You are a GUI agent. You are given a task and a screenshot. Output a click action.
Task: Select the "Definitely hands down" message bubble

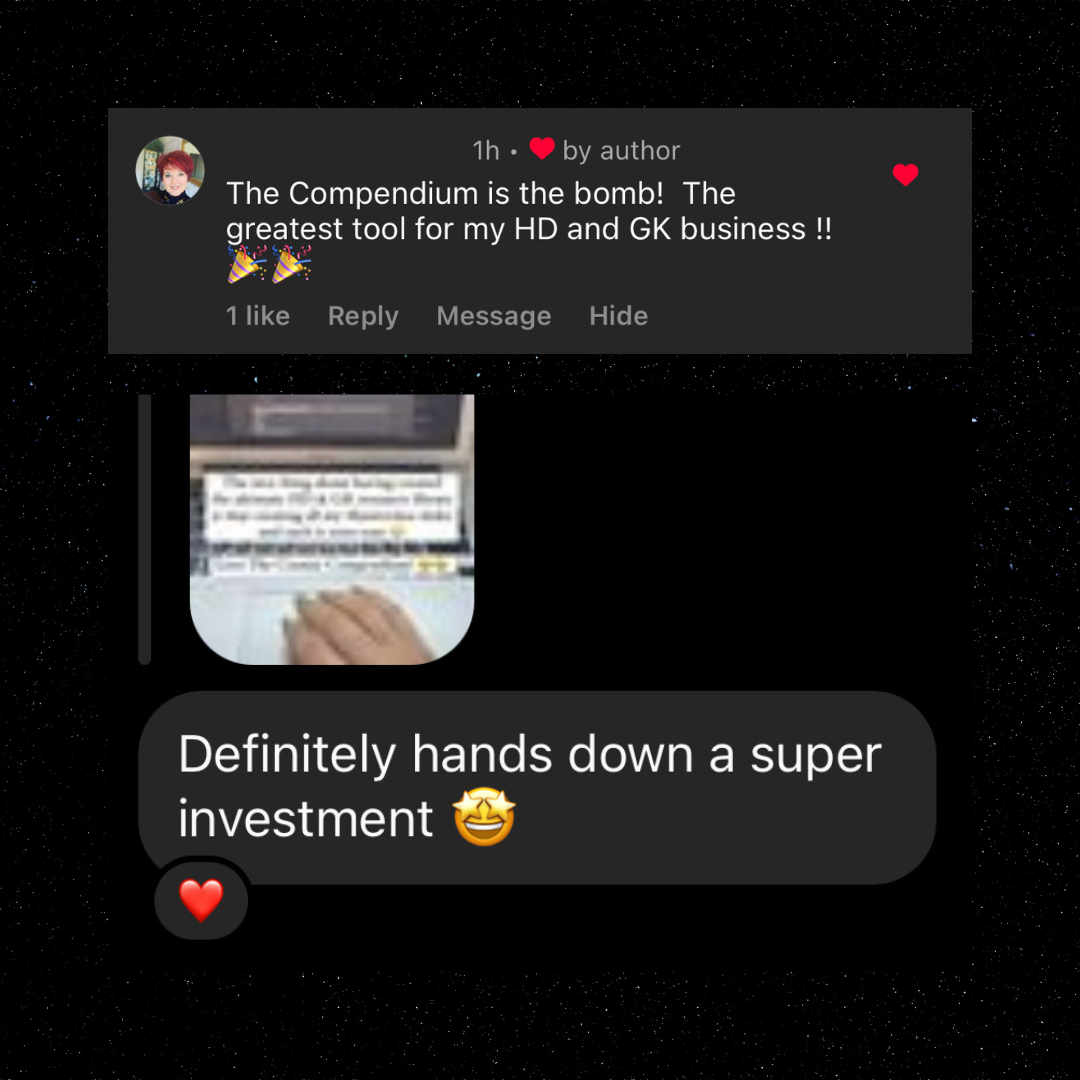[x=537, y=787]
